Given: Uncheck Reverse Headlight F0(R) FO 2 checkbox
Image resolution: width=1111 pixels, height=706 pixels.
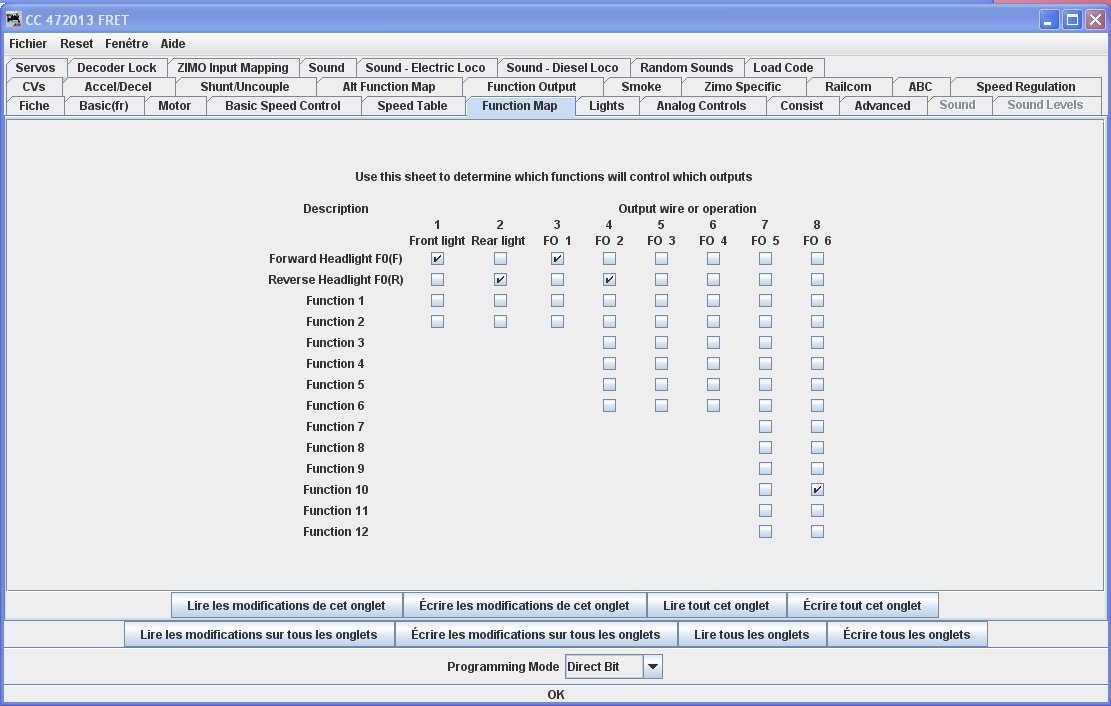Looking at the screenshot, I should pos(609,279).
